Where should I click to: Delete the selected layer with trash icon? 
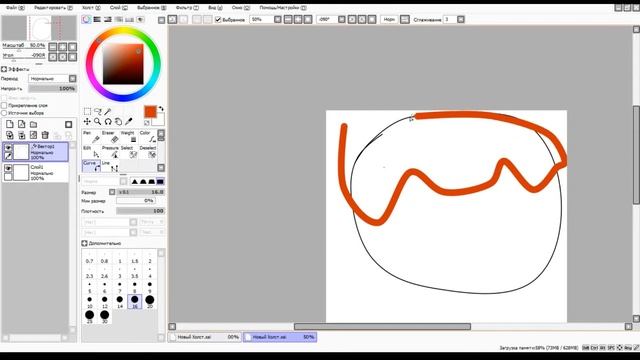(x=45, y=135)
